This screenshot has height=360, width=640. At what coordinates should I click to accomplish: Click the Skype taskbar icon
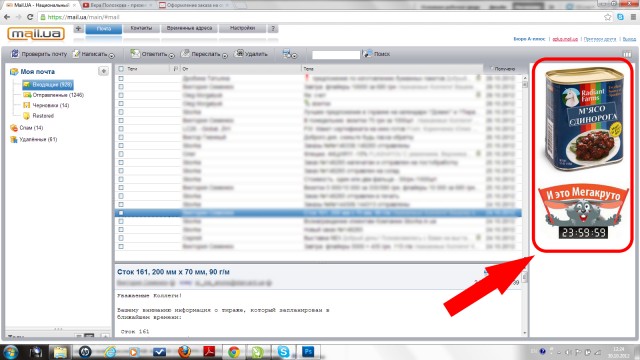[x=283, y=351]
